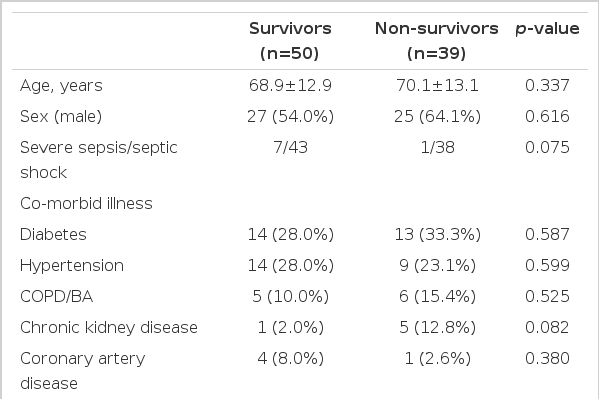
Task: Select the 5 (12.8%) kidney disease cell
Action: 437,328
